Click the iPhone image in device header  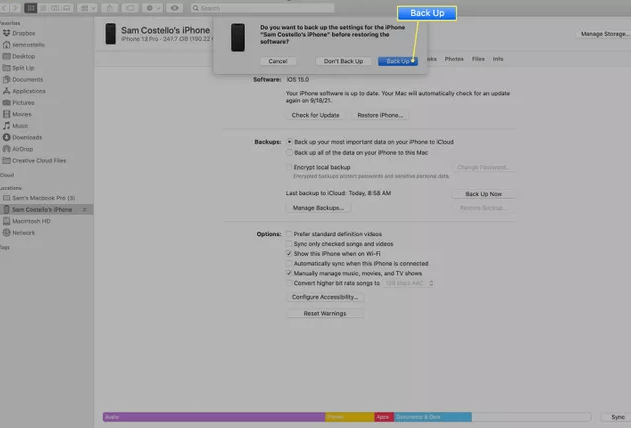pos(111,34)
